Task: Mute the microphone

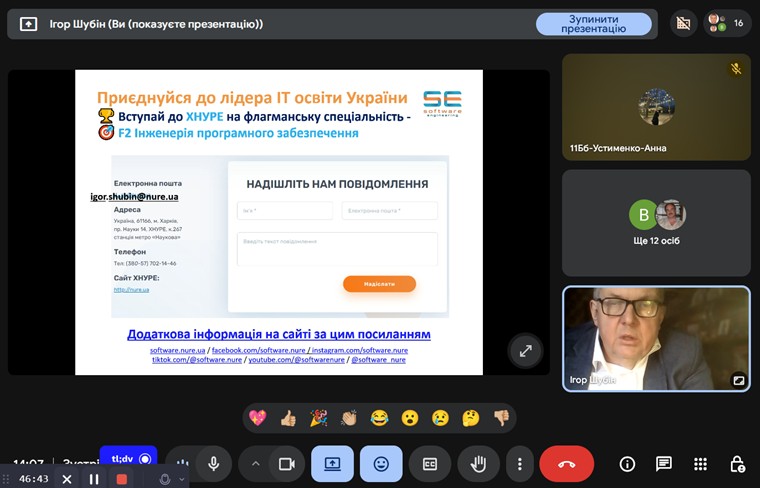Action: (x=213, y=464)
